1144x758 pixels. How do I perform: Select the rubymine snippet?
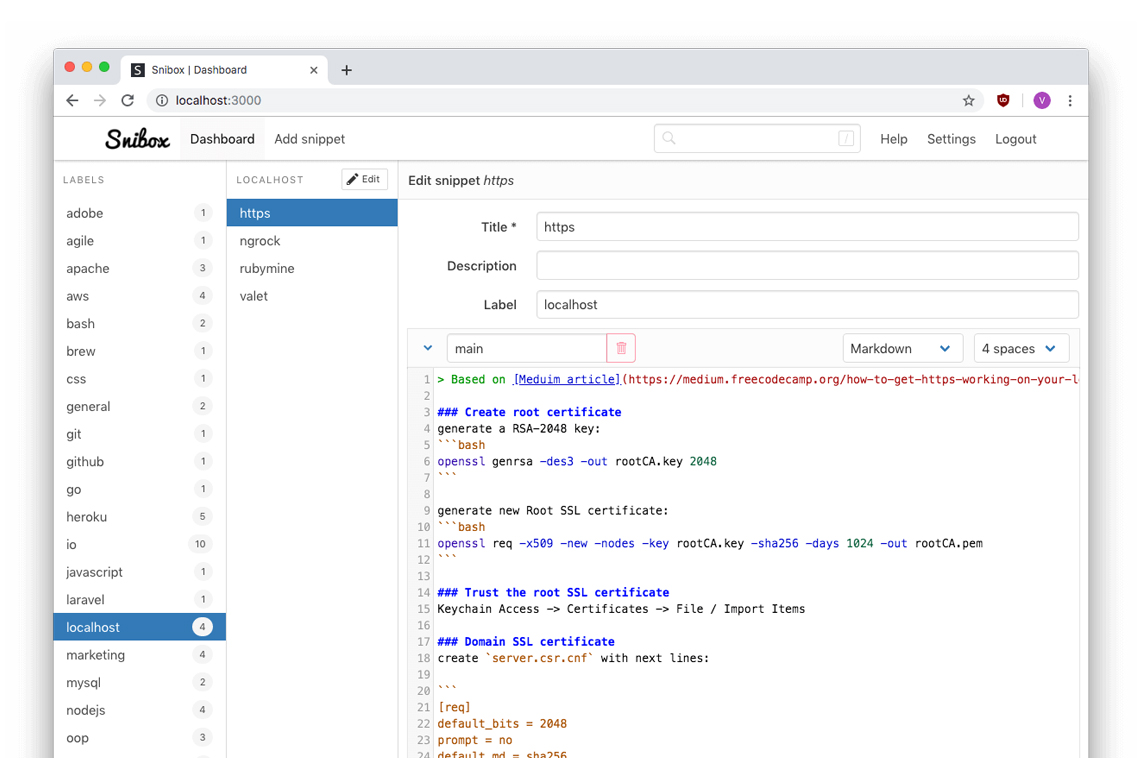(x=312, y=268)
